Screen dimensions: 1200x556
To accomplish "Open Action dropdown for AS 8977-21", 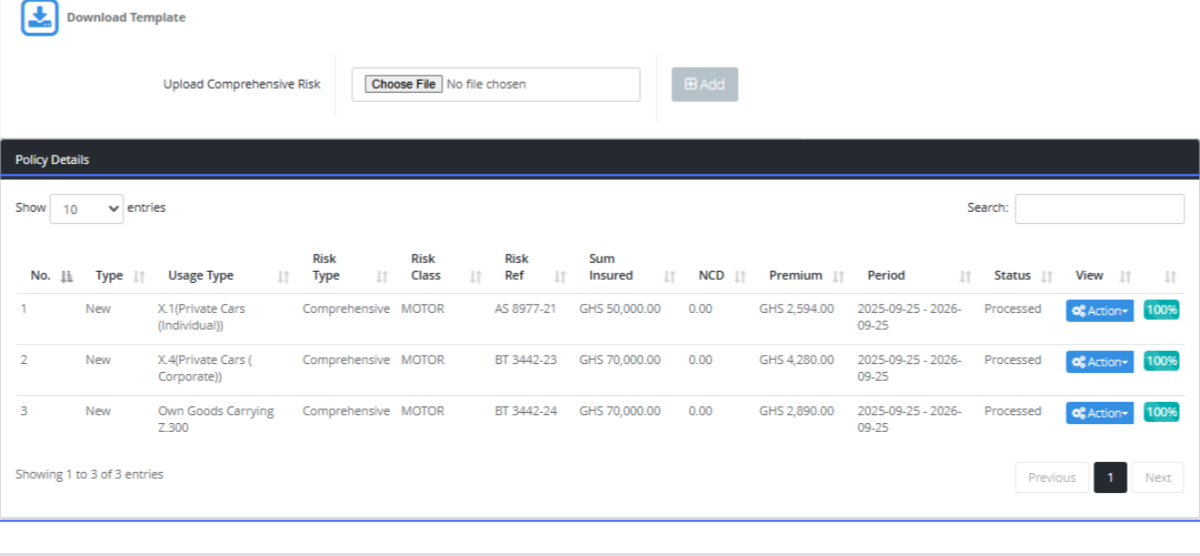I will tap(1099, 311).
